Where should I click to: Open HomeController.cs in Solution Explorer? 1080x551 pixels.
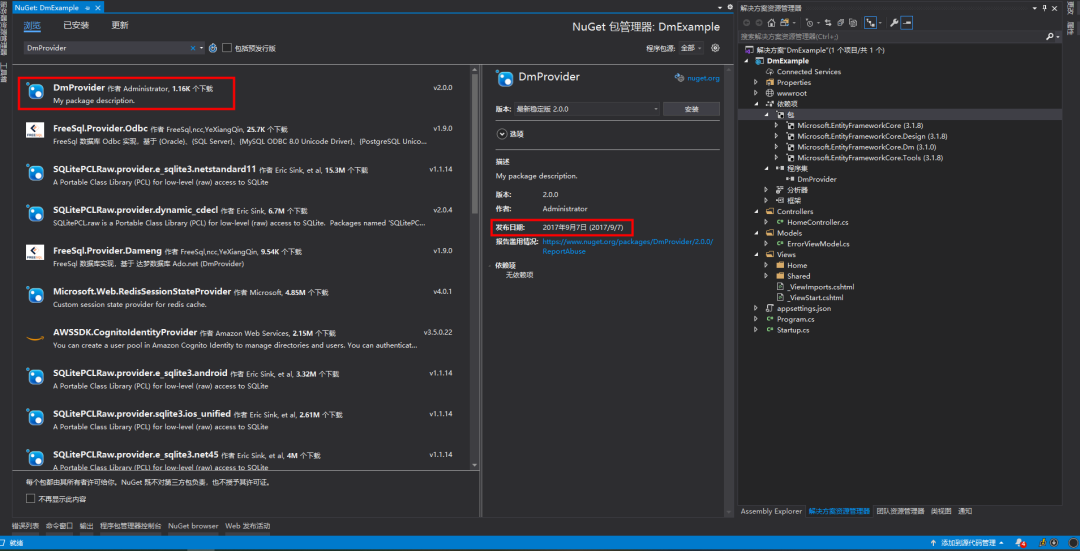818,222
